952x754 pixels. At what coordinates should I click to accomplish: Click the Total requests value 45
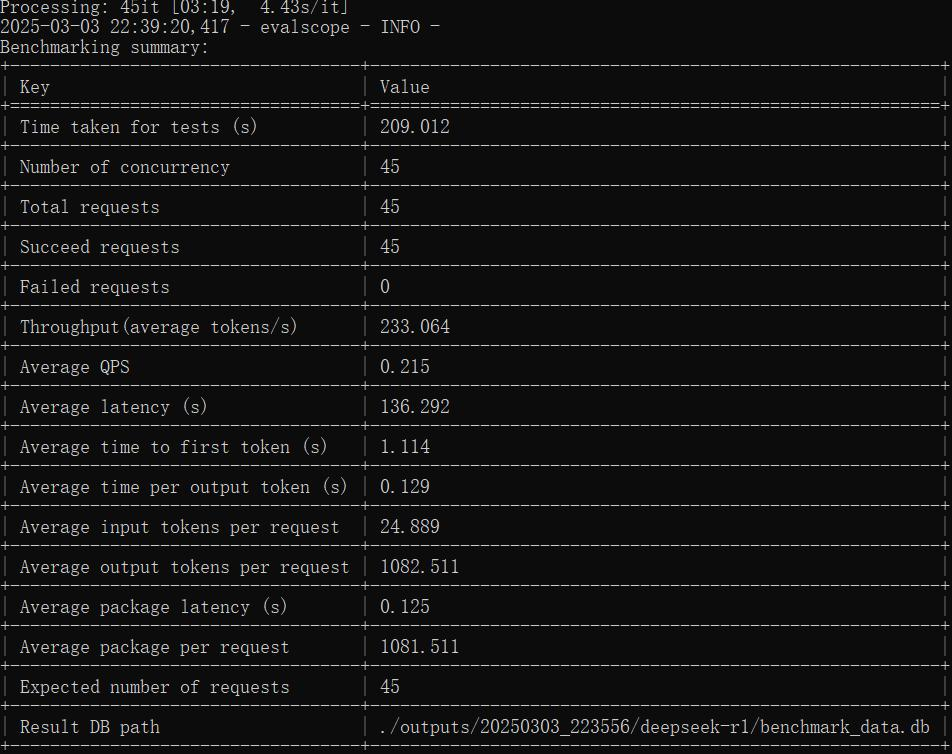coord(388,207)
